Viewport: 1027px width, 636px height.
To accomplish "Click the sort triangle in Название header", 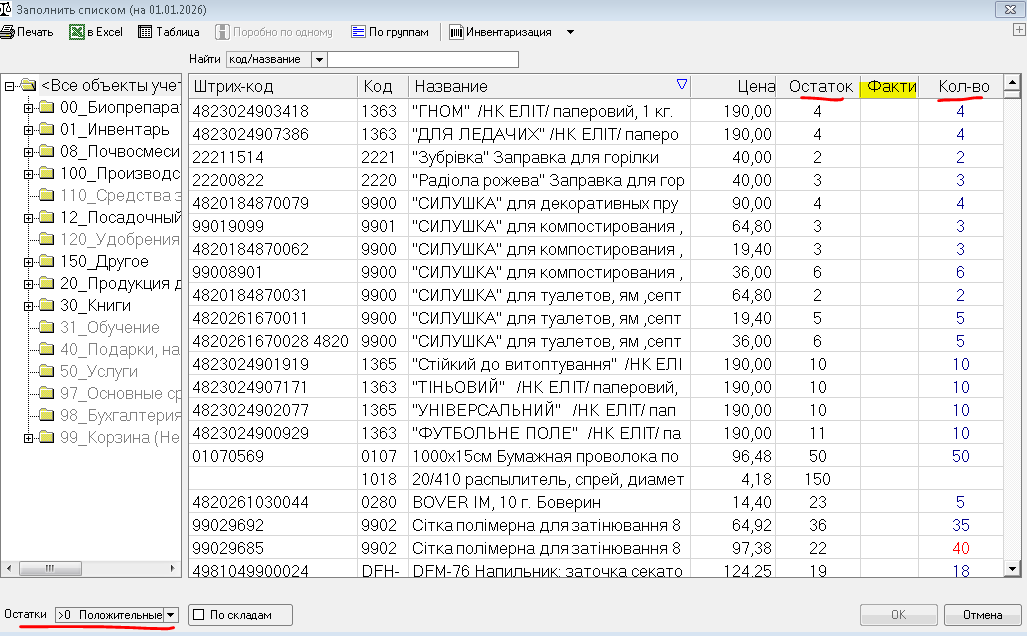I will [x=682, y=85].
